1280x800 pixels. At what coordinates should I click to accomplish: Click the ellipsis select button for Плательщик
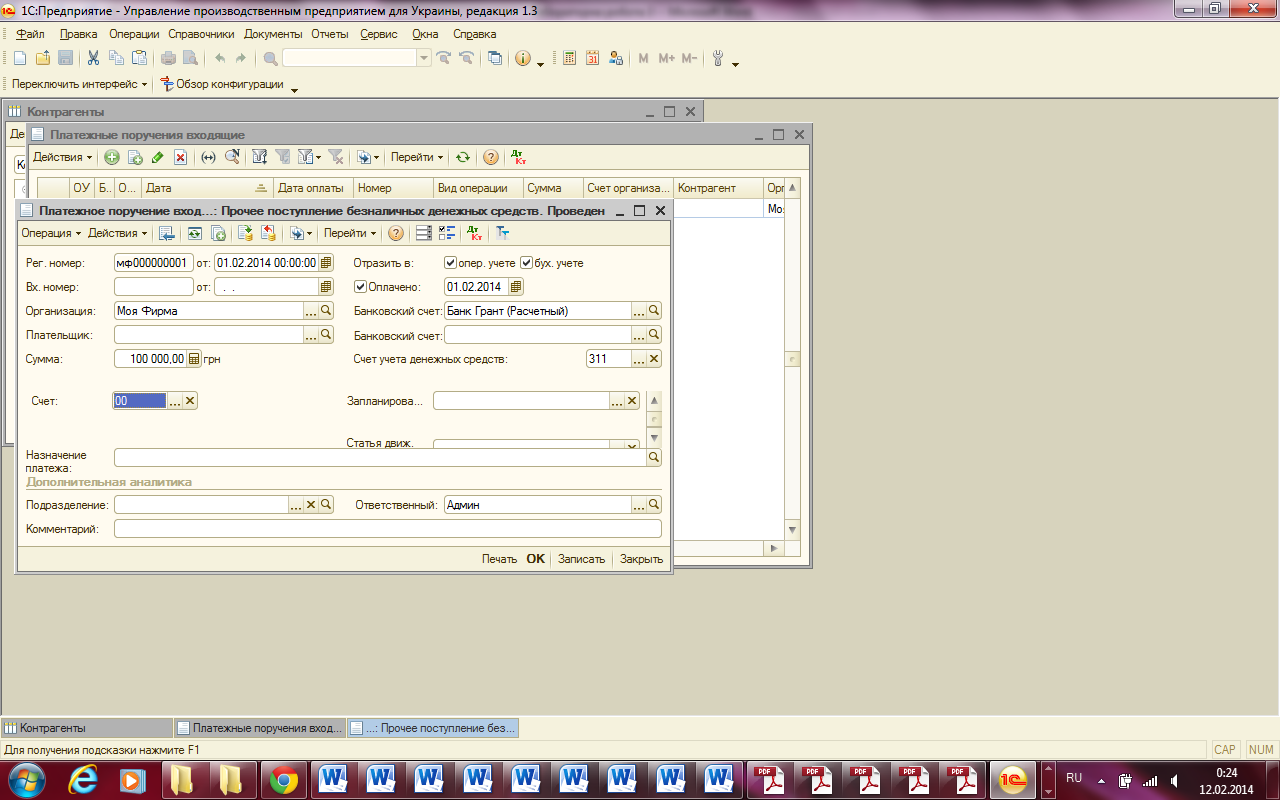coord(311,335)
